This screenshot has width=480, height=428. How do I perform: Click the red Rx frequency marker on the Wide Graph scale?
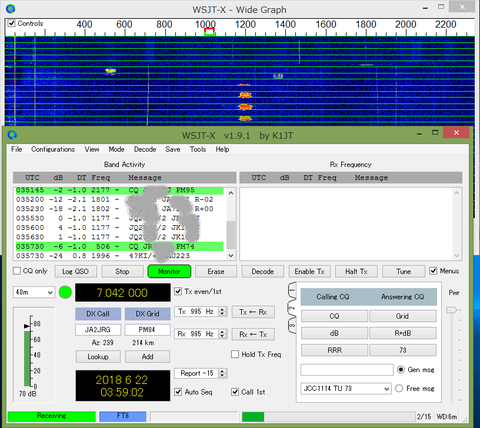(209, 32)
